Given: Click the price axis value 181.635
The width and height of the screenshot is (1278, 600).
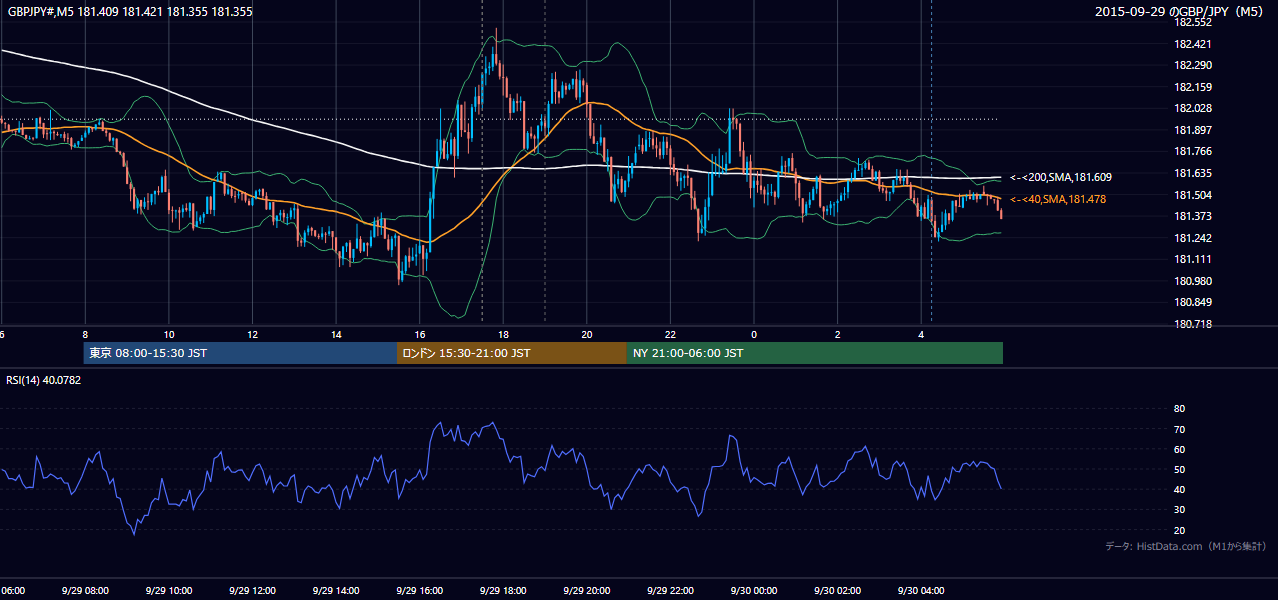Looking at the screenshot, I should 1192,173.
